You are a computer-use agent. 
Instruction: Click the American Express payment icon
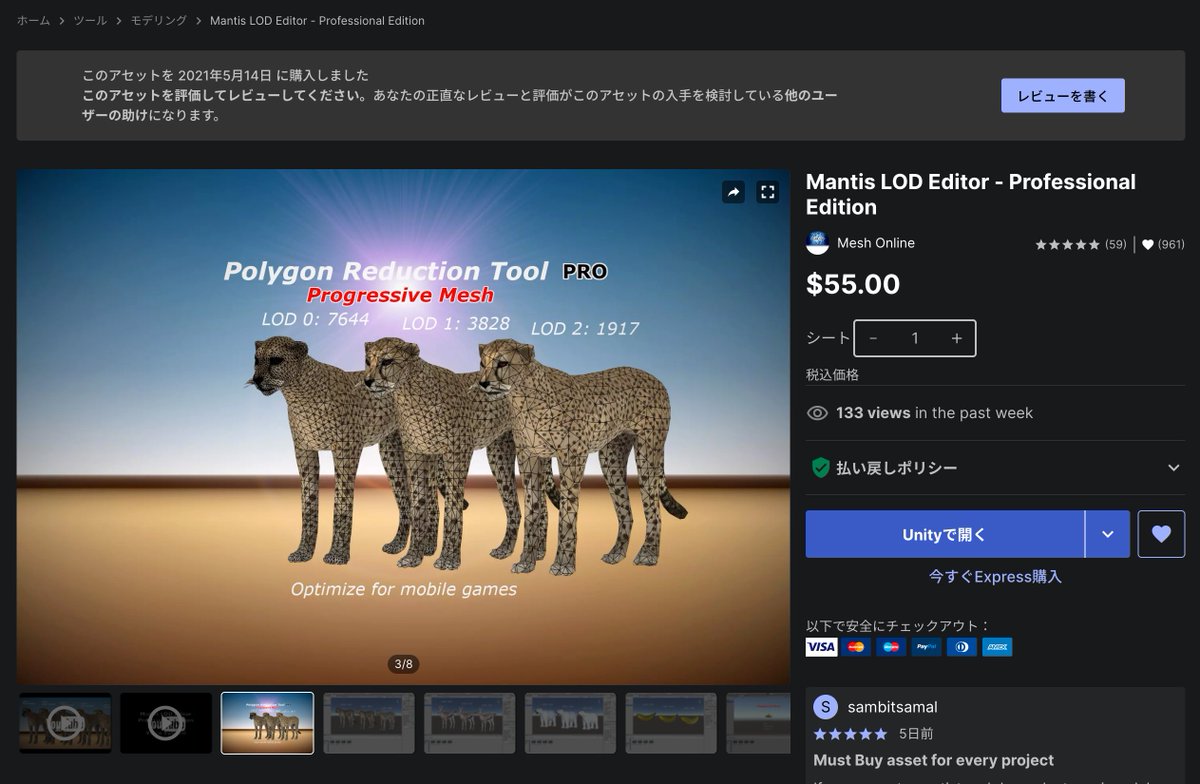(997, 647)
